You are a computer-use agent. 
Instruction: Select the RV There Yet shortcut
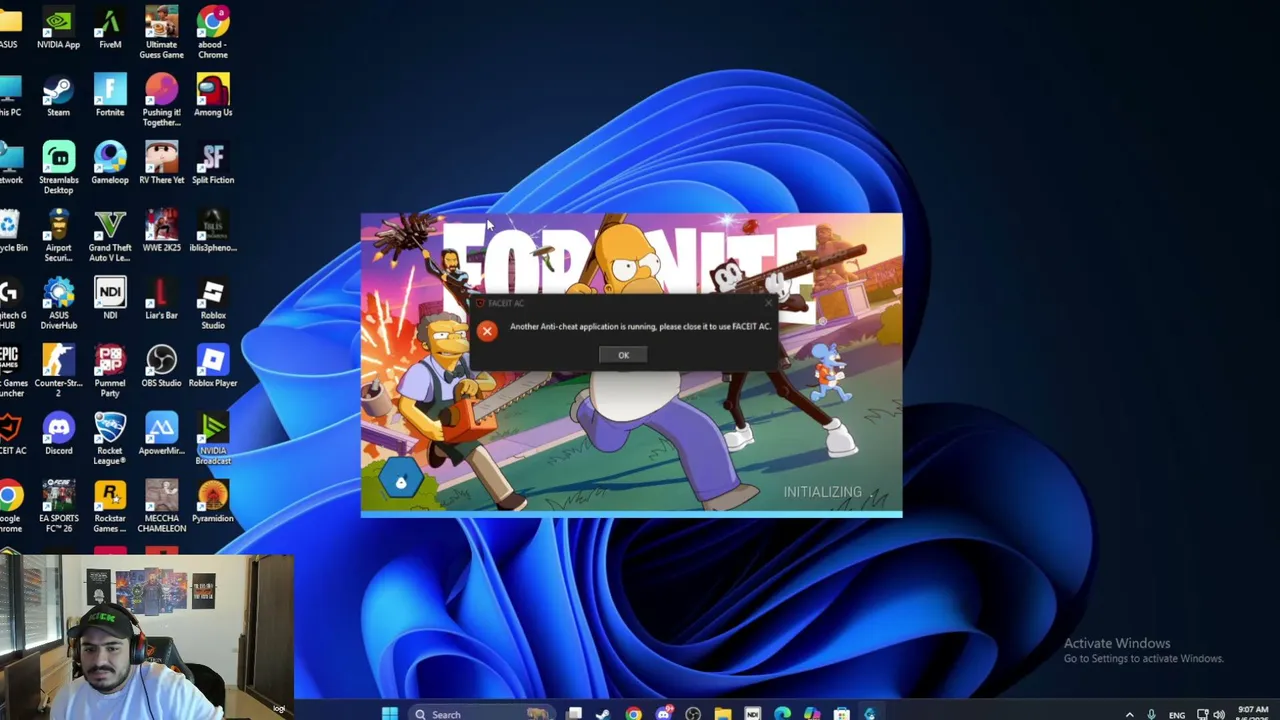pyautogui.click(x=161, y=163)
